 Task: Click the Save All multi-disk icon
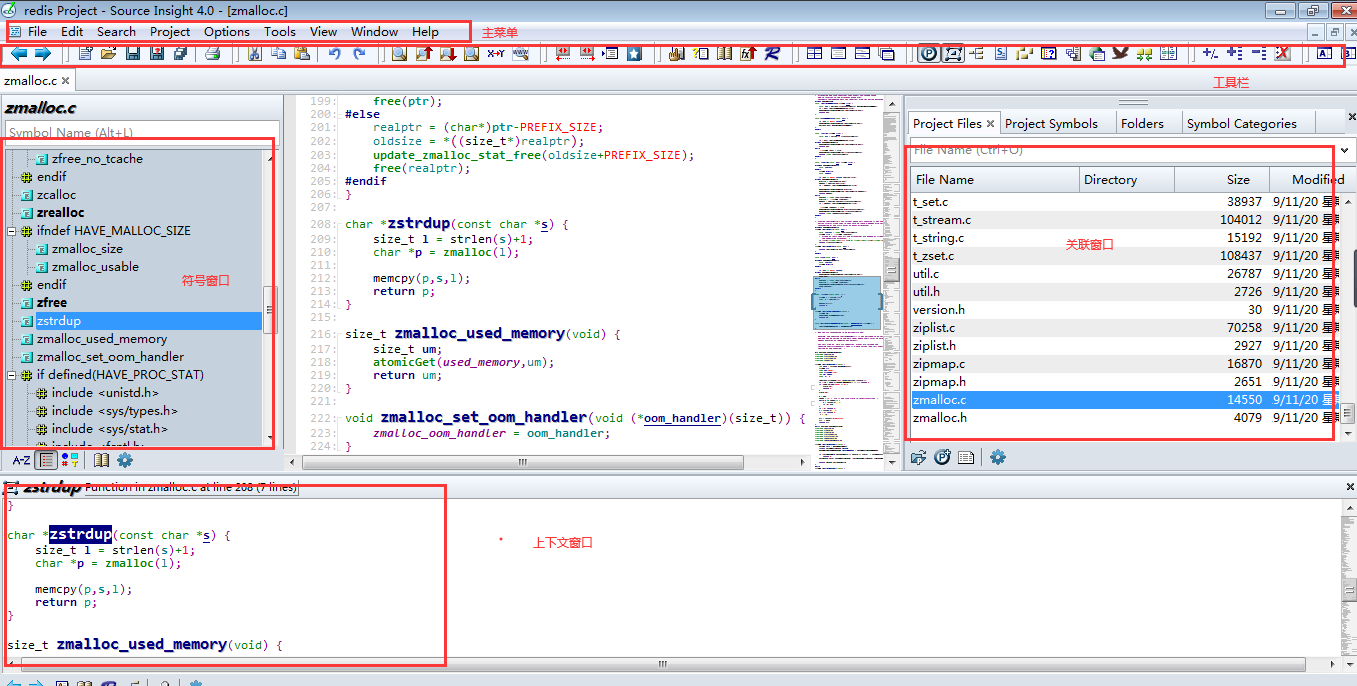[180, 53]
